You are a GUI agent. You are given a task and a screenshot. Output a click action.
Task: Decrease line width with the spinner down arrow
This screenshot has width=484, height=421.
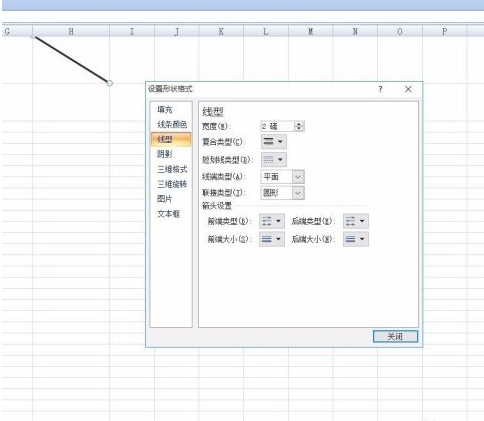pos(299,129)
